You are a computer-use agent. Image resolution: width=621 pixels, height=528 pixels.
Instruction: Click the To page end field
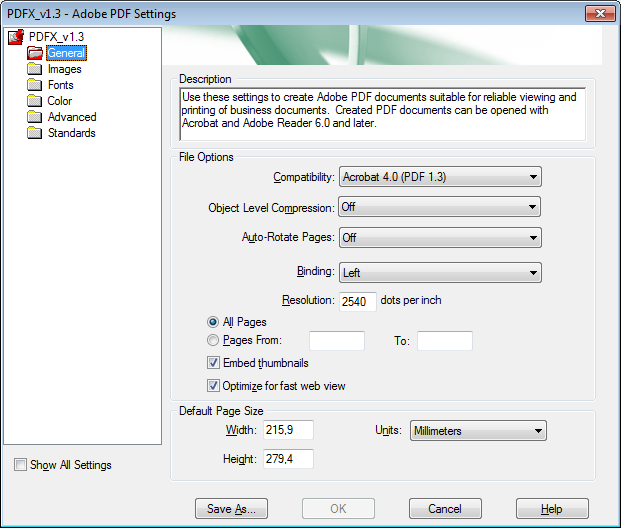445,341
